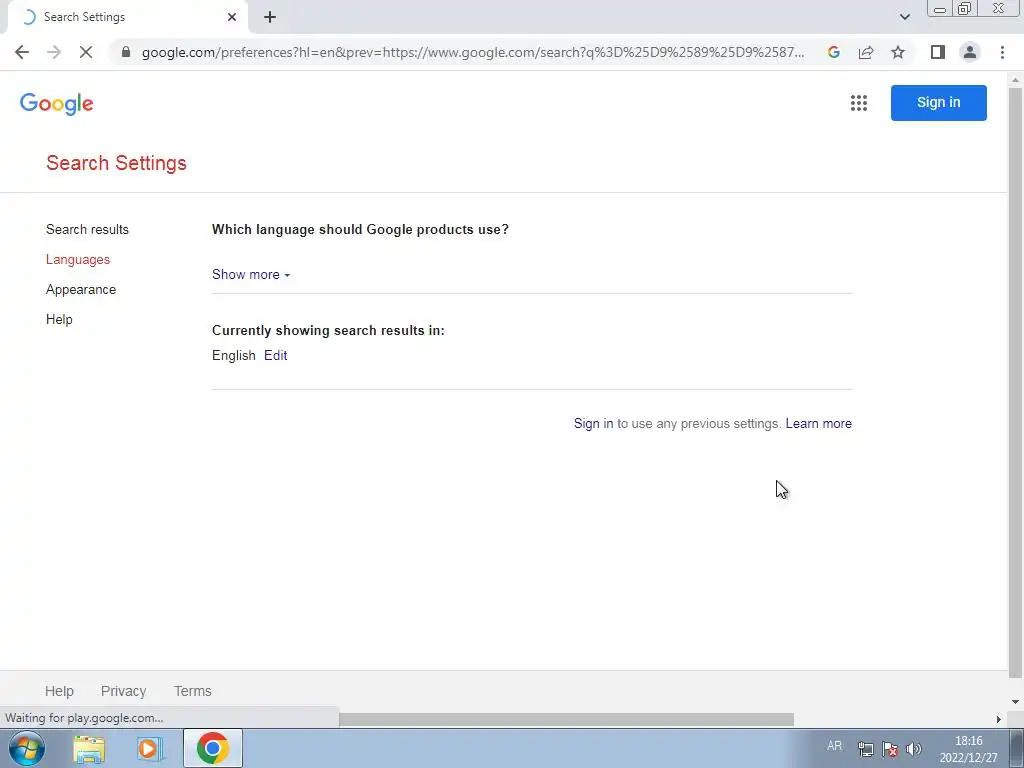Screen dimensions: 1024x768
Task: Open the media player taskbar icon
Action: tap(150, 748)
